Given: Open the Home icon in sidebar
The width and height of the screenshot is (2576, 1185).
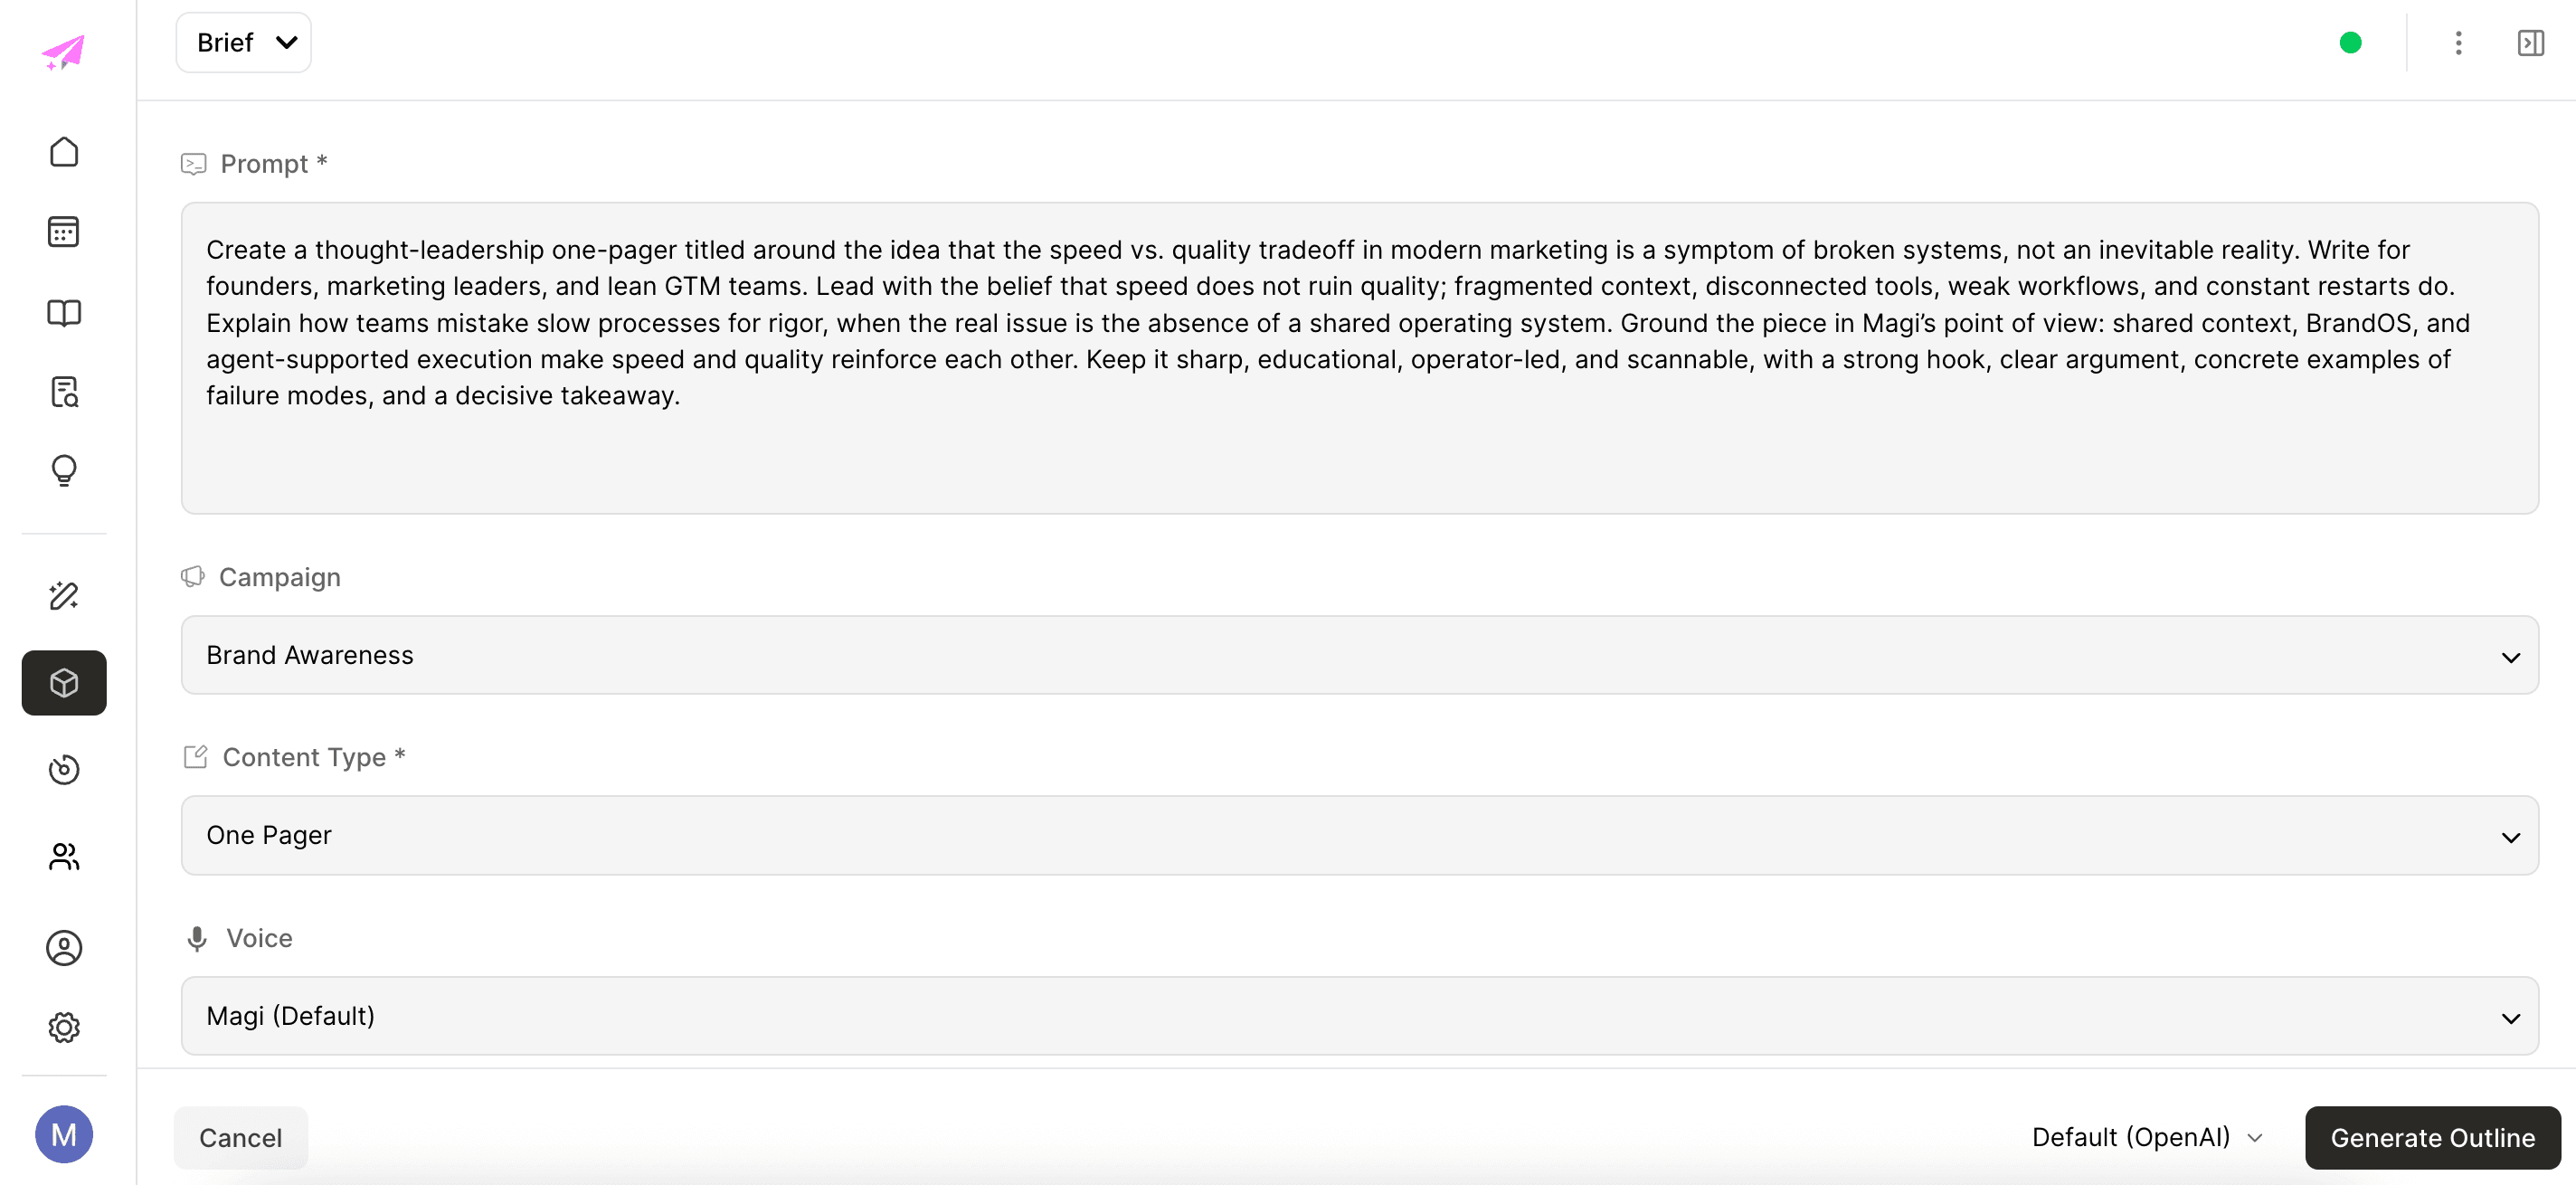Looking at the screenshot, I should coord(64,151).
